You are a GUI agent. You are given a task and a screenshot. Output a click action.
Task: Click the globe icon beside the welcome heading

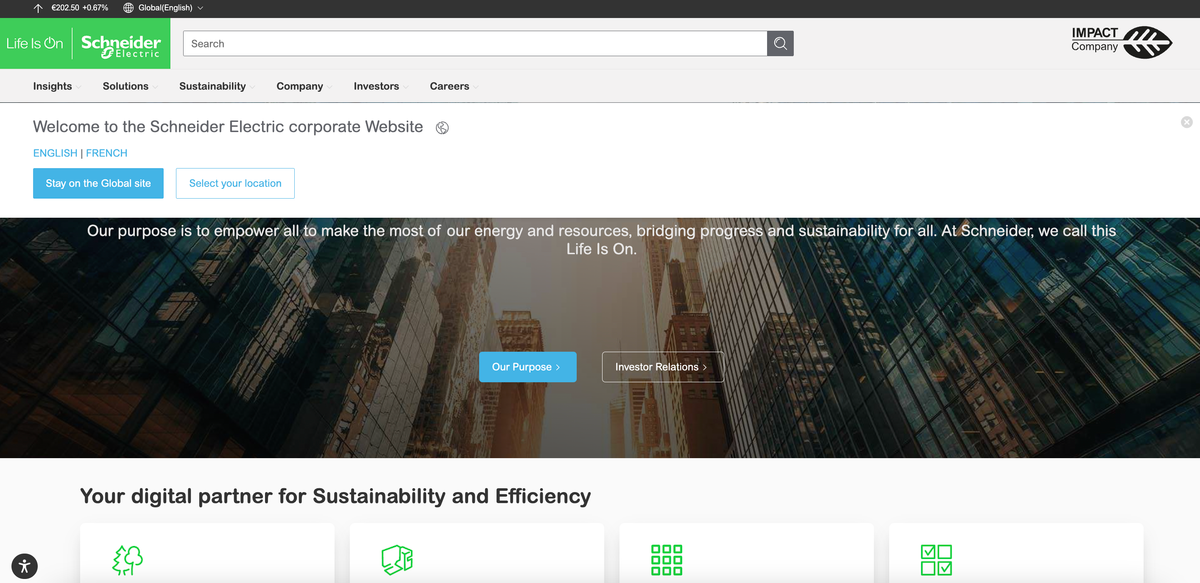[x=442, y=128]
